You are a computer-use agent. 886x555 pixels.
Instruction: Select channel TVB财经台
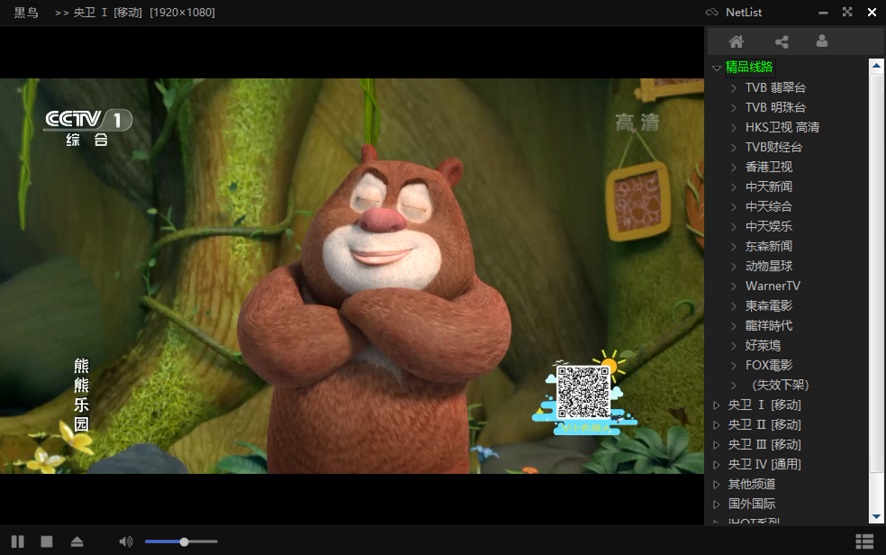[774, 147]
